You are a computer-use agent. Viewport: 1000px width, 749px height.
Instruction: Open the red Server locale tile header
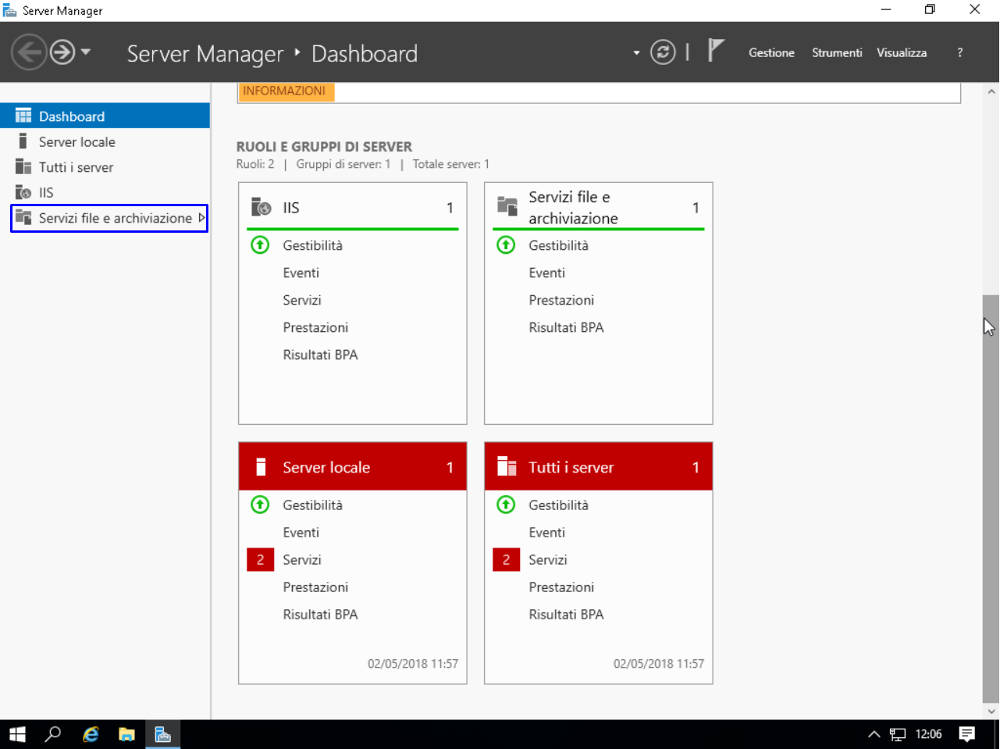point(353,466)
